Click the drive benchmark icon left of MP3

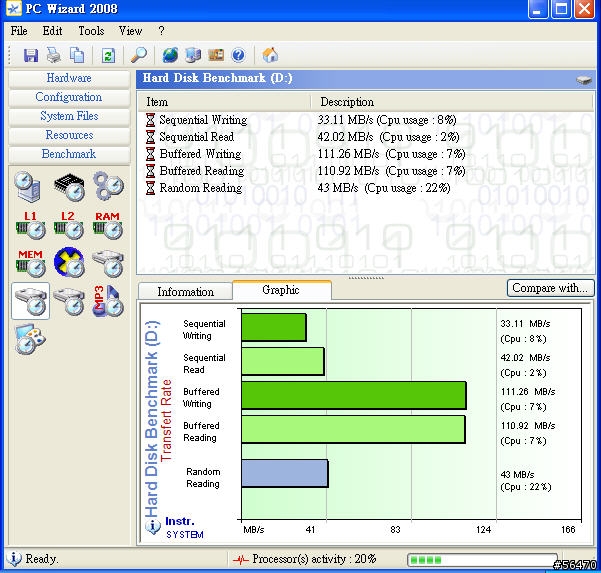[x=69, y=302]
